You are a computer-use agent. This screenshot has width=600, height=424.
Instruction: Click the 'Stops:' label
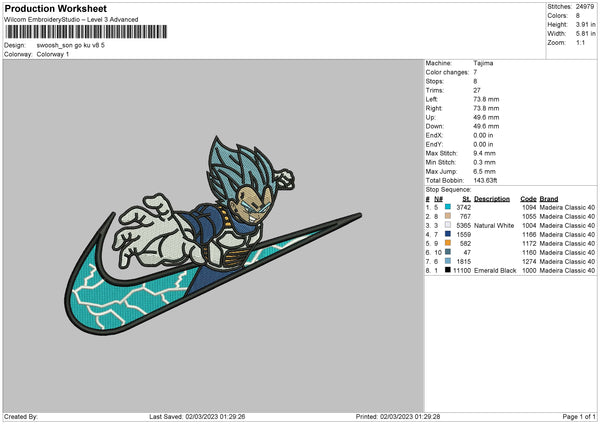tap(435, 81)
